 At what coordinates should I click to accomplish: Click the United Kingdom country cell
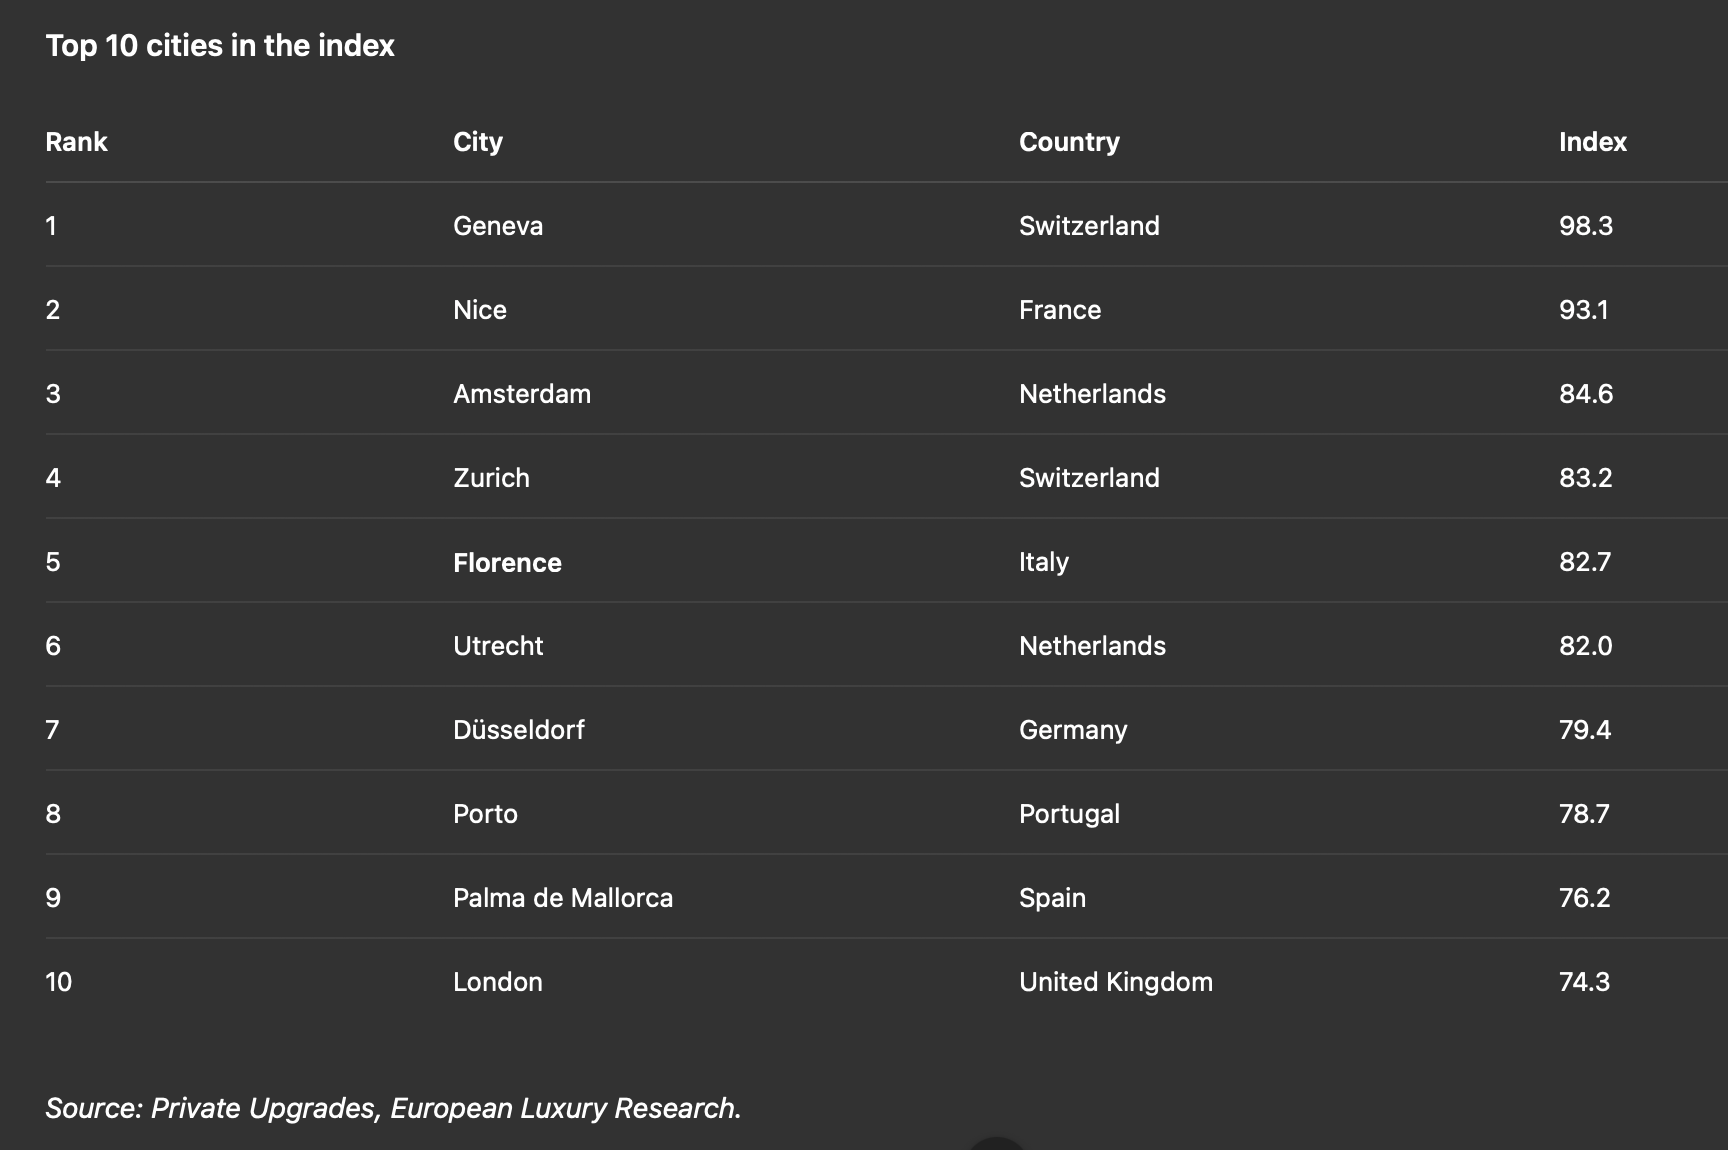point(1116,982)
